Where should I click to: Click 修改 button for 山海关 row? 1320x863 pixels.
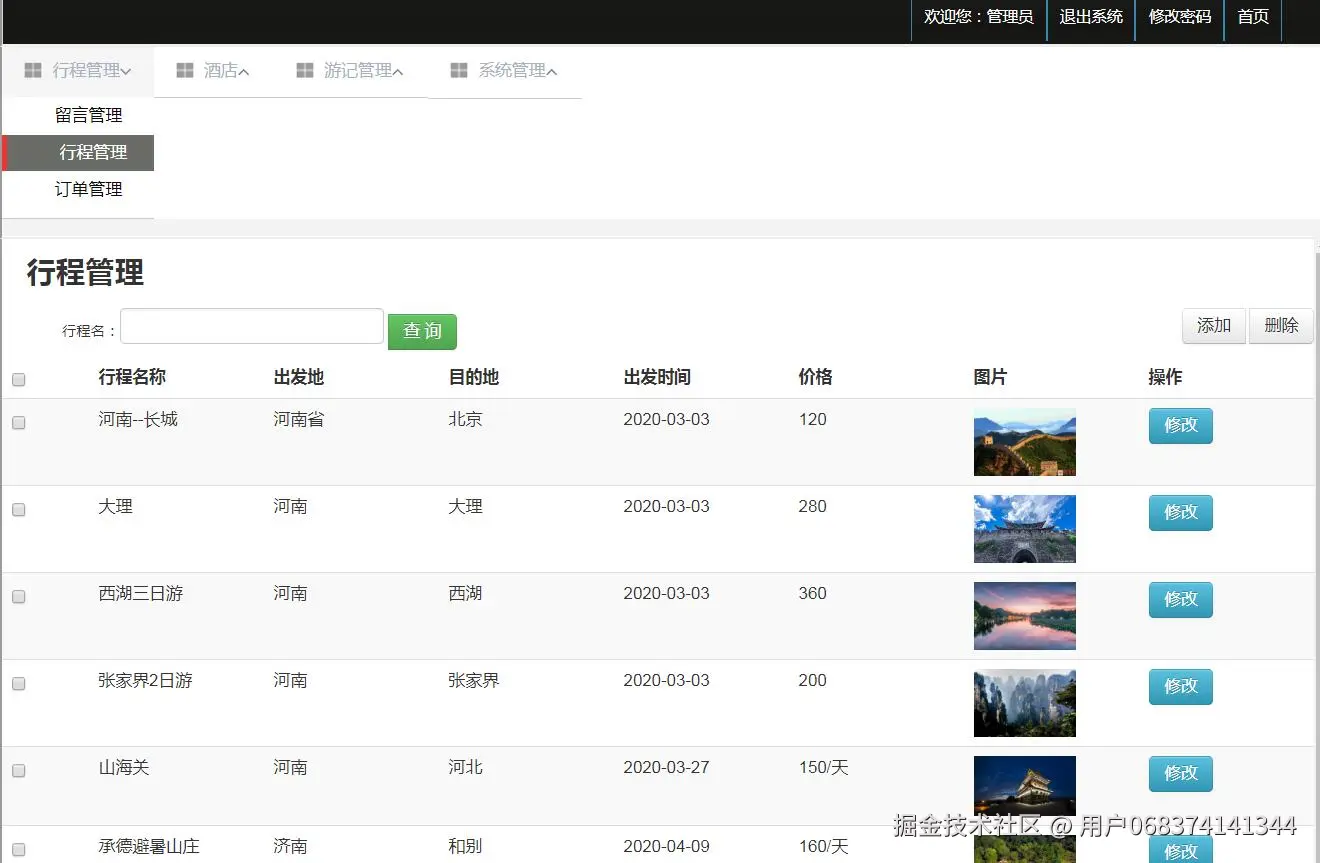[x=1180, y=774]
